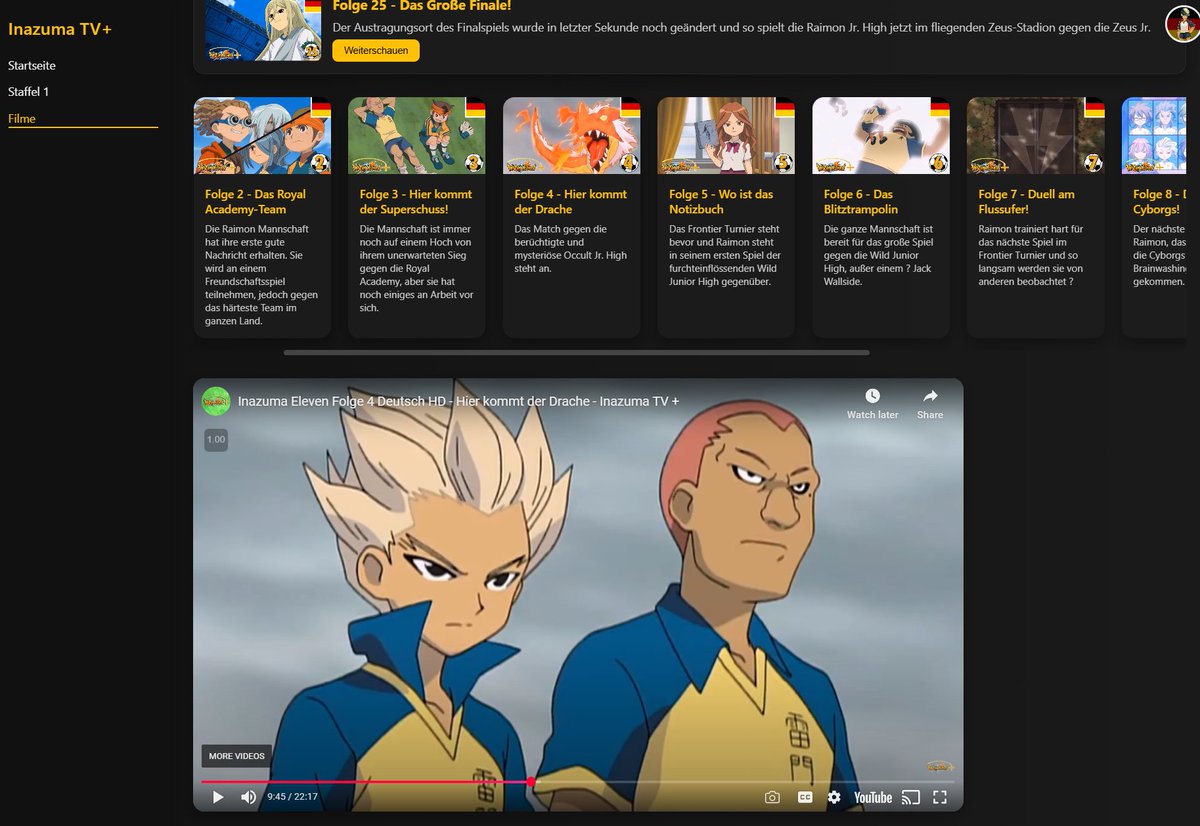
Task: Click the Folge 25 - Das Große Finale! heading
Action: (x=422, y=5)
